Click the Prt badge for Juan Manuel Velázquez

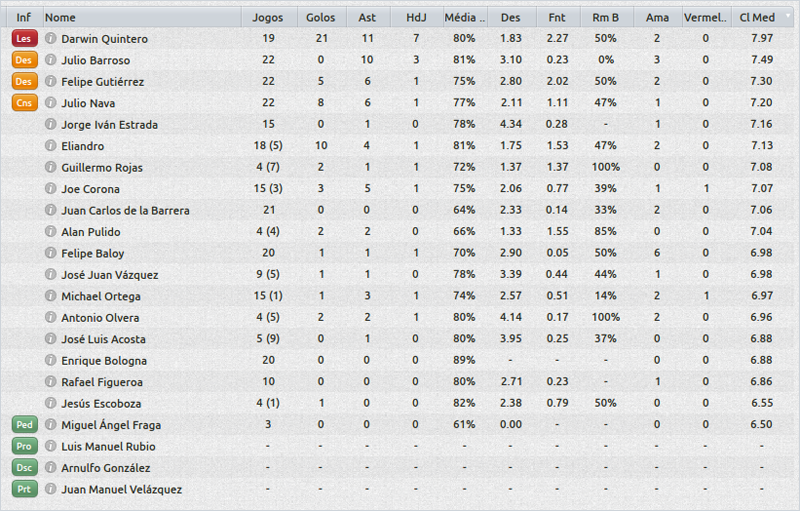[23, 489]
